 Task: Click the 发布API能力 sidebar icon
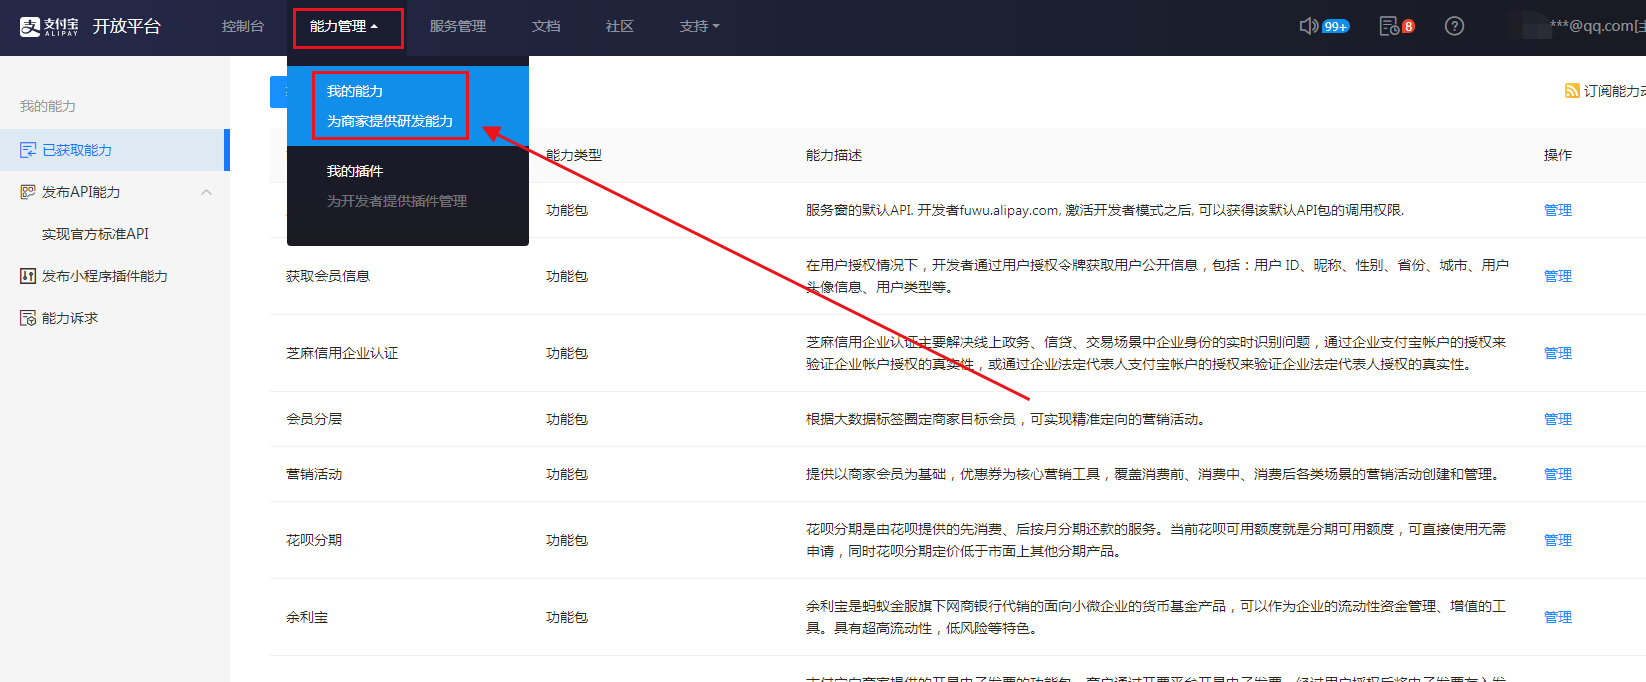[28, 192]
